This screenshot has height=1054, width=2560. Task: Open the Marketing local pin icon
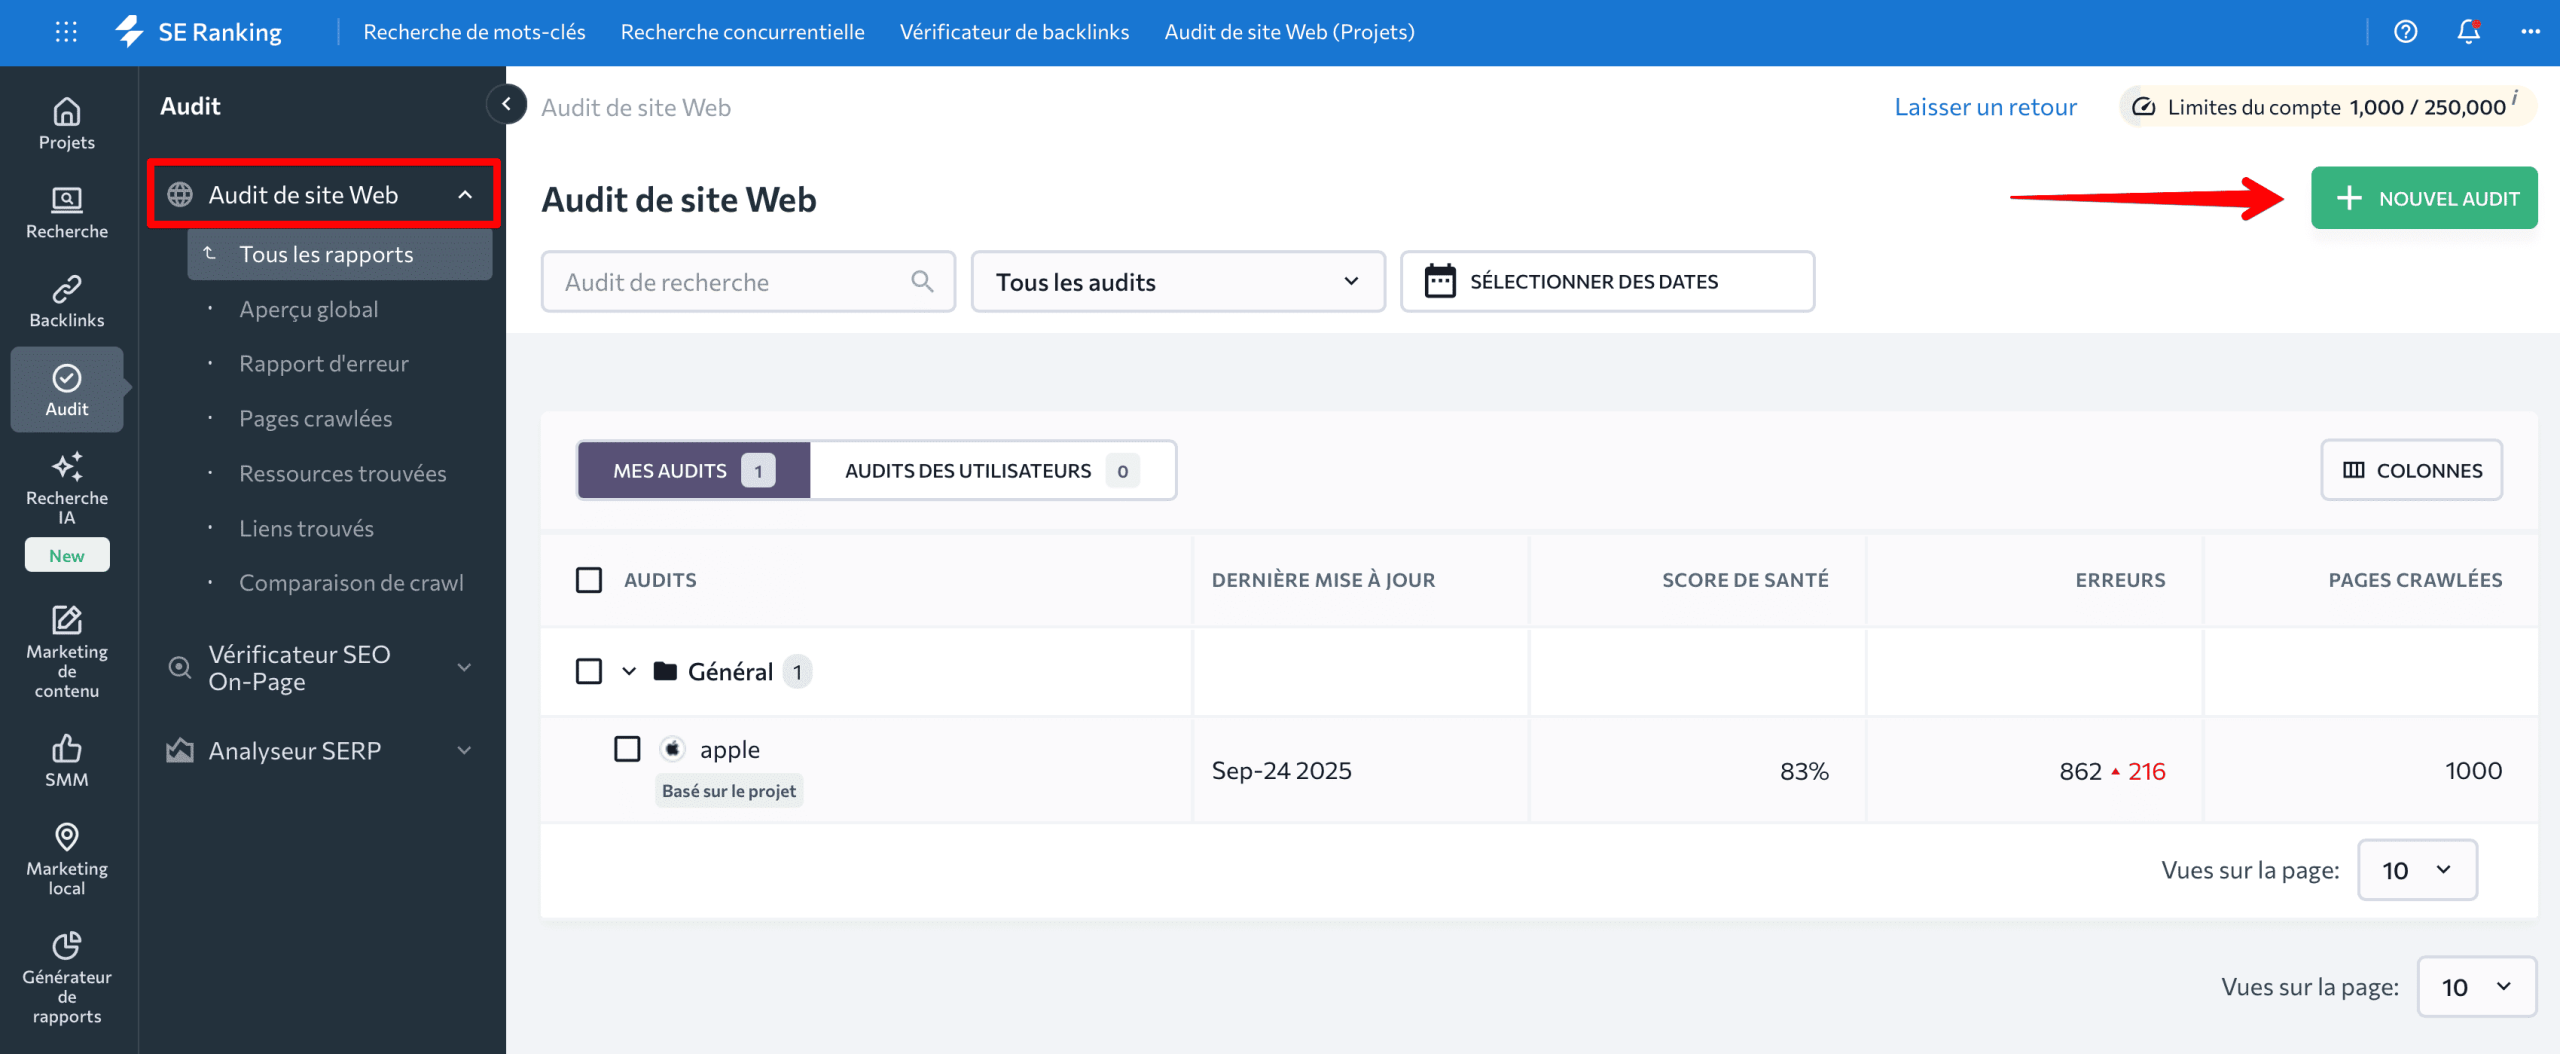pos(66,837)
